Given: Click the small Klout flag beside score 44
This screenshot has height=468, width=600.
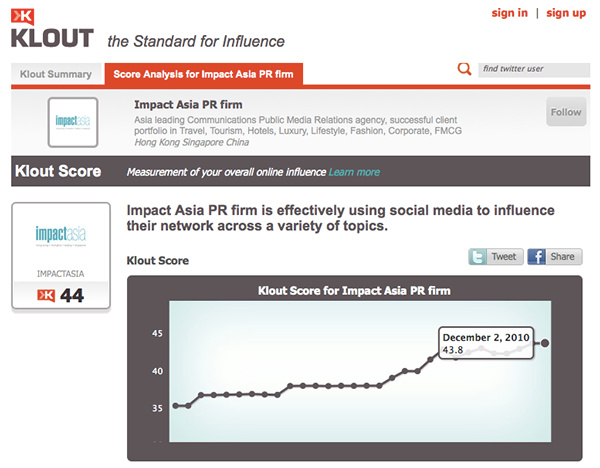Looking at the screenshot, I should [46, 295].
